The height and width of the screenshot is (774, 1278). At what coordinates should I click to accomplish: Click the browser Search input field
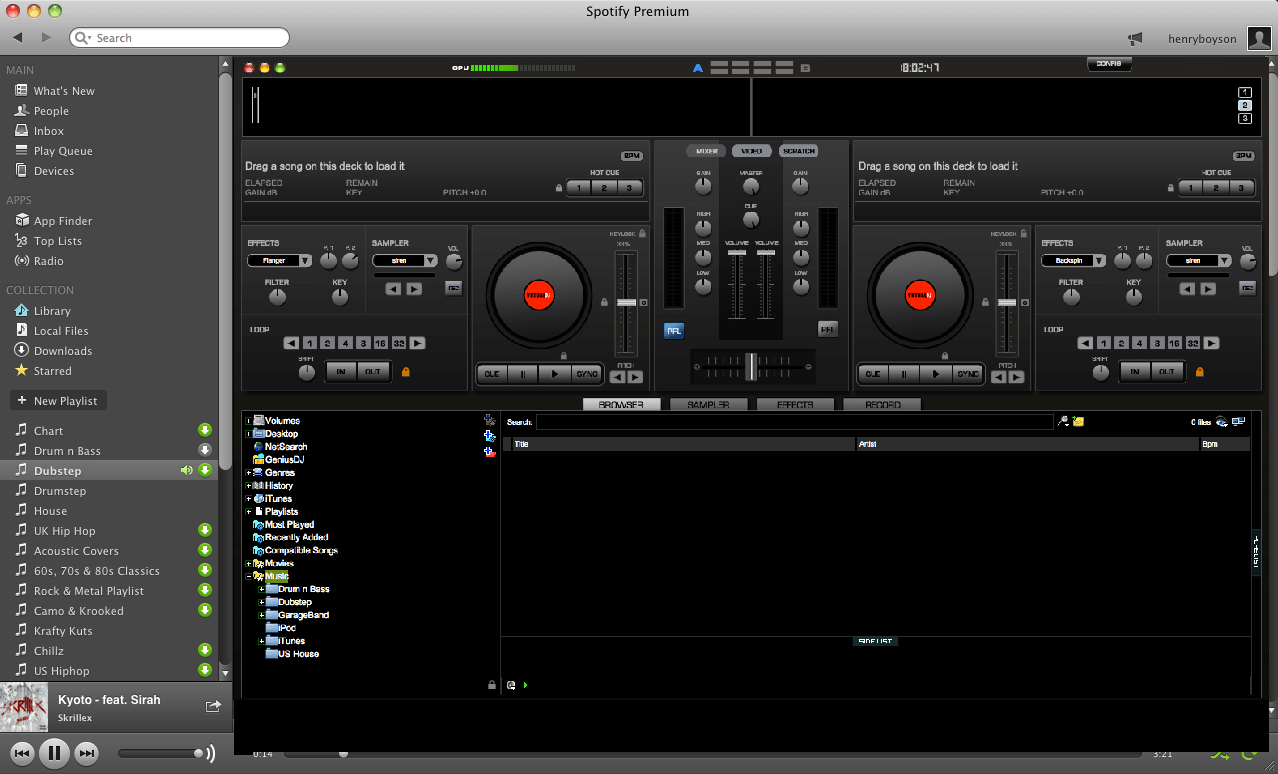coord(794,422)
